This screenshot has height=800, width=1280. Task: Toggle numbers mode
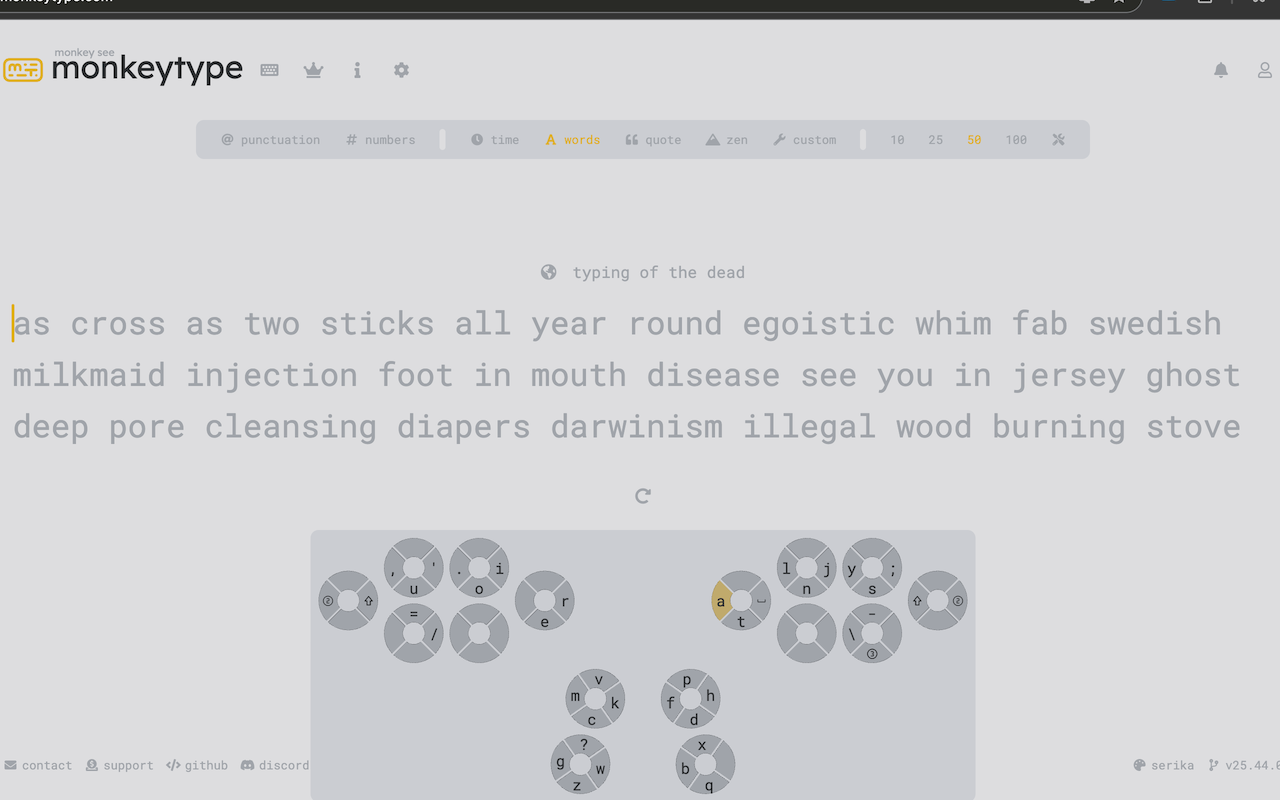point(380,140)
